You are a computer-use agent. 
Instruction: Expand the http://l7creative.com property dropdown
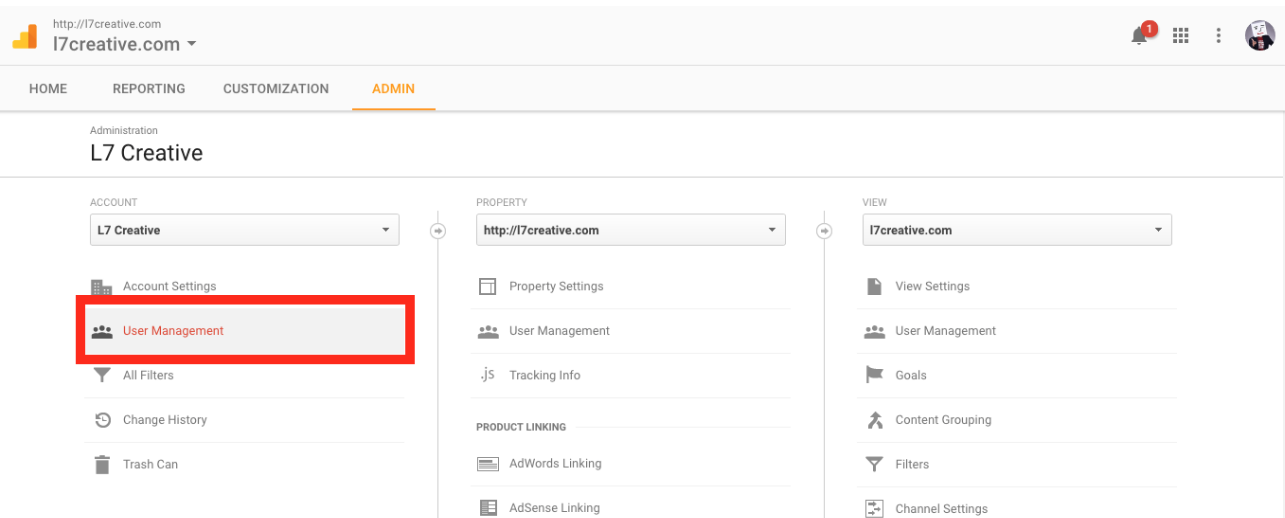(x=630, y=230)
